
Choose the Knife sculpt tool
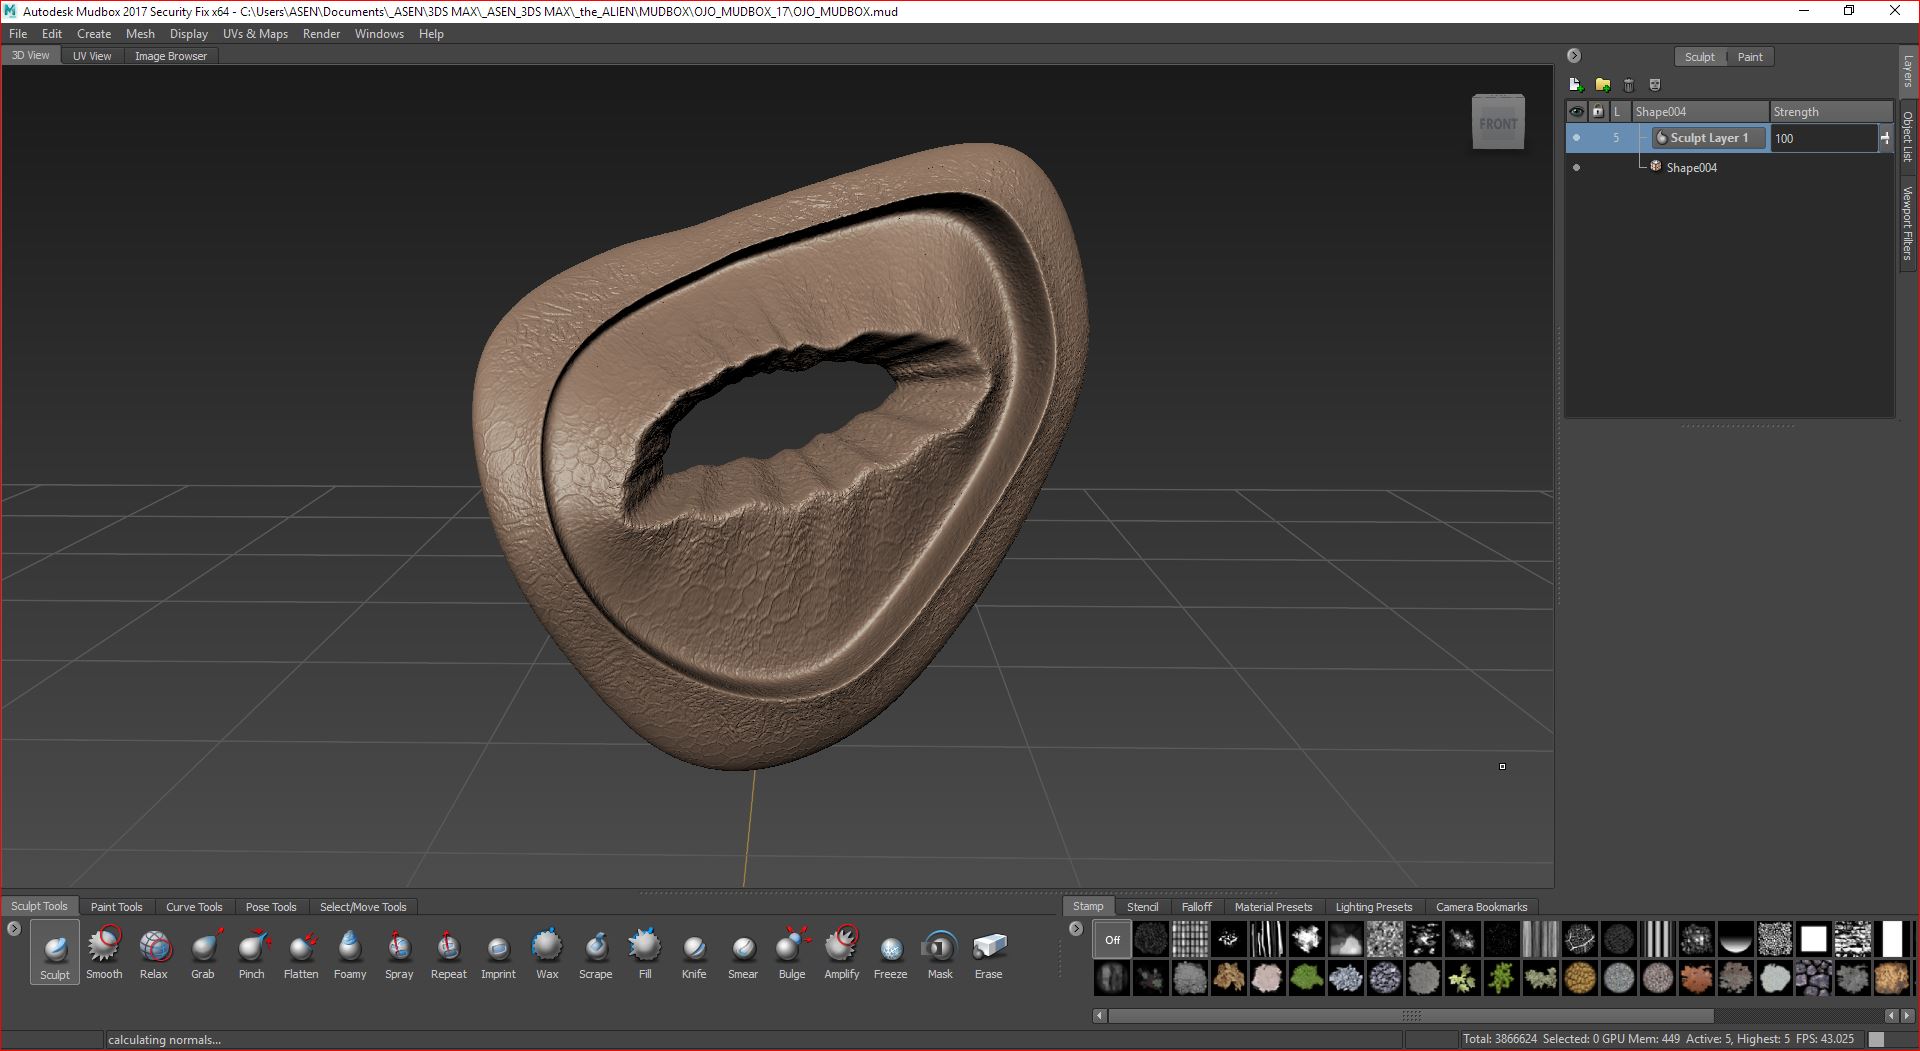694,948
